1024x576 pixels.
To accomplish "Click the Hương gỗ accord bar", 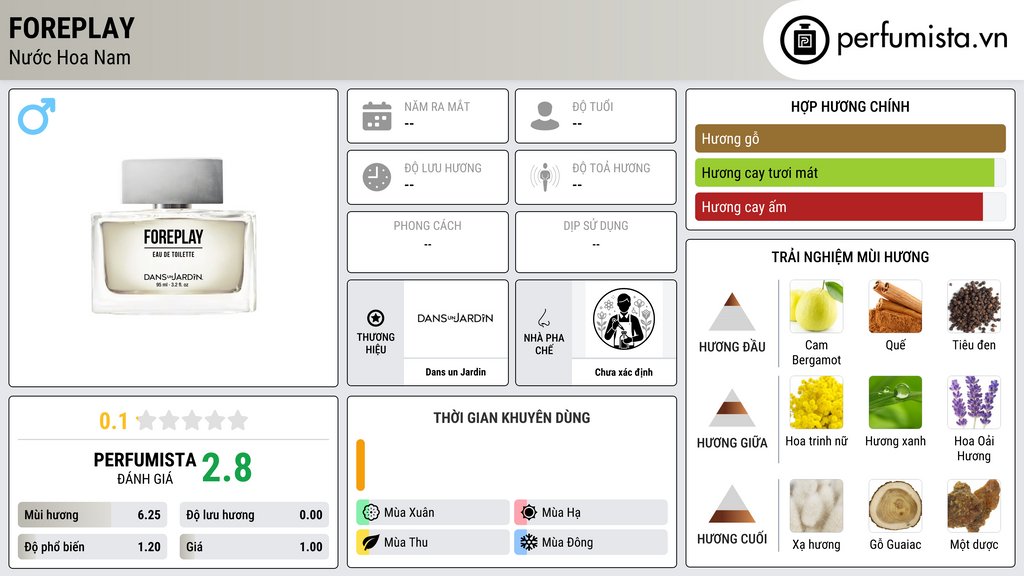I will (850, 138).
